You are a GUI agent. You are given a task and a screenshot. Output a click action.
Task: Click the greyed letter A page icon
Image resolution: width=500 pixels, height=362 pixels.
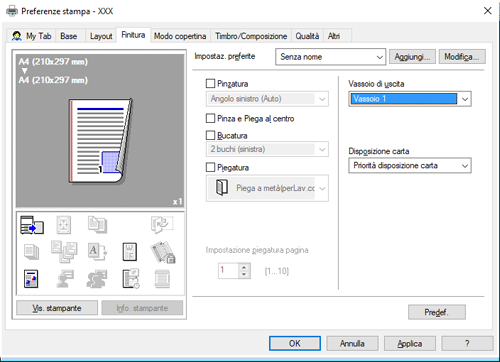[97, 252]
